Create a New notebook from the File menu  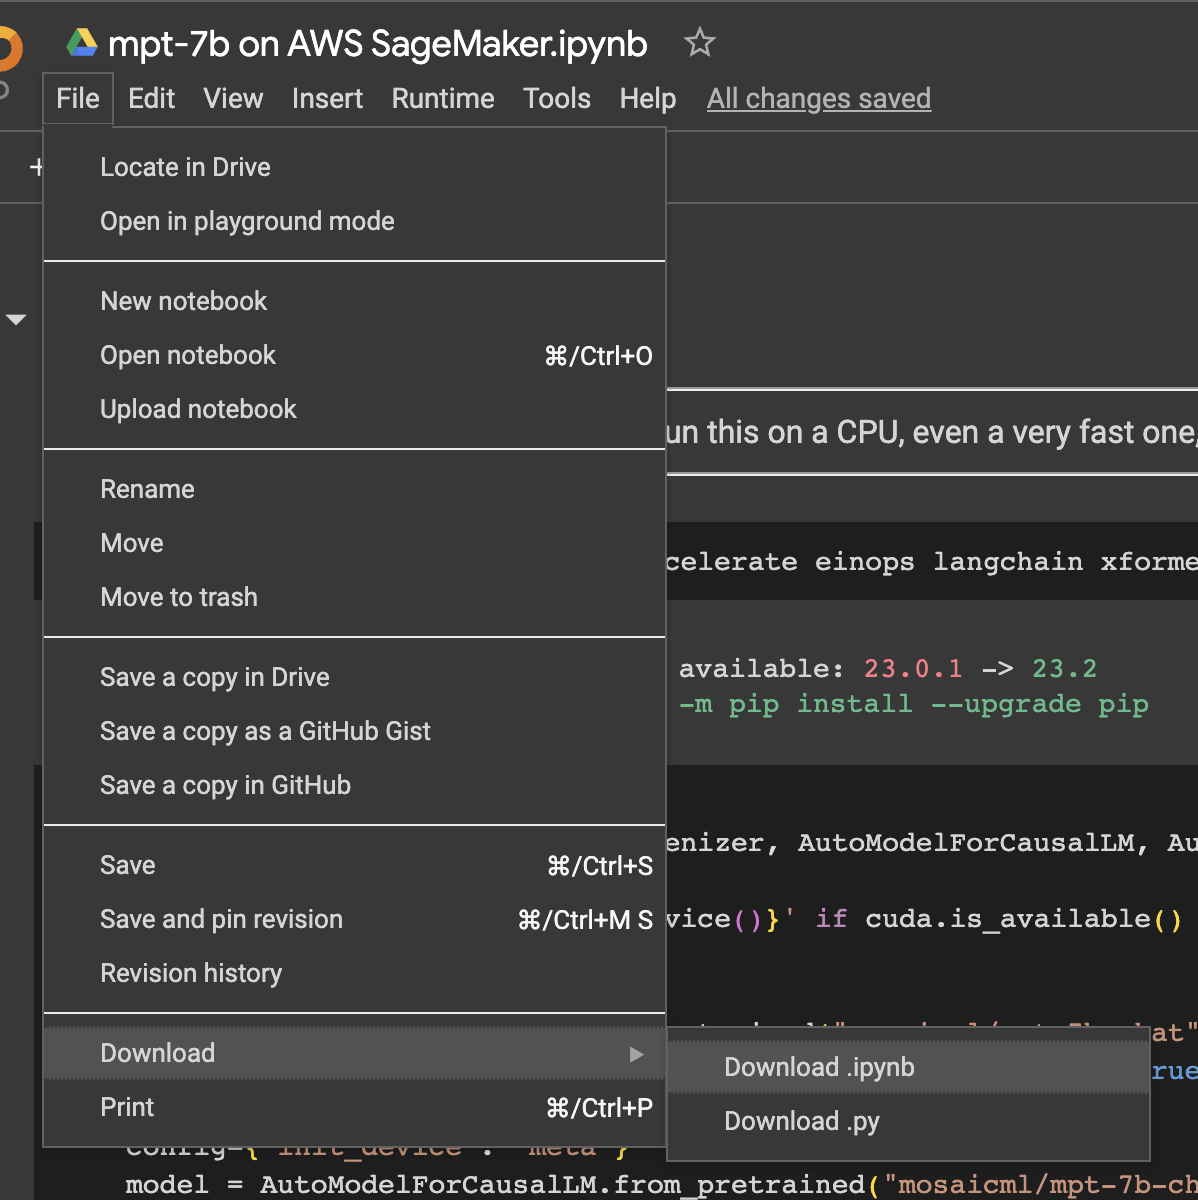click(x=183, y=301)
